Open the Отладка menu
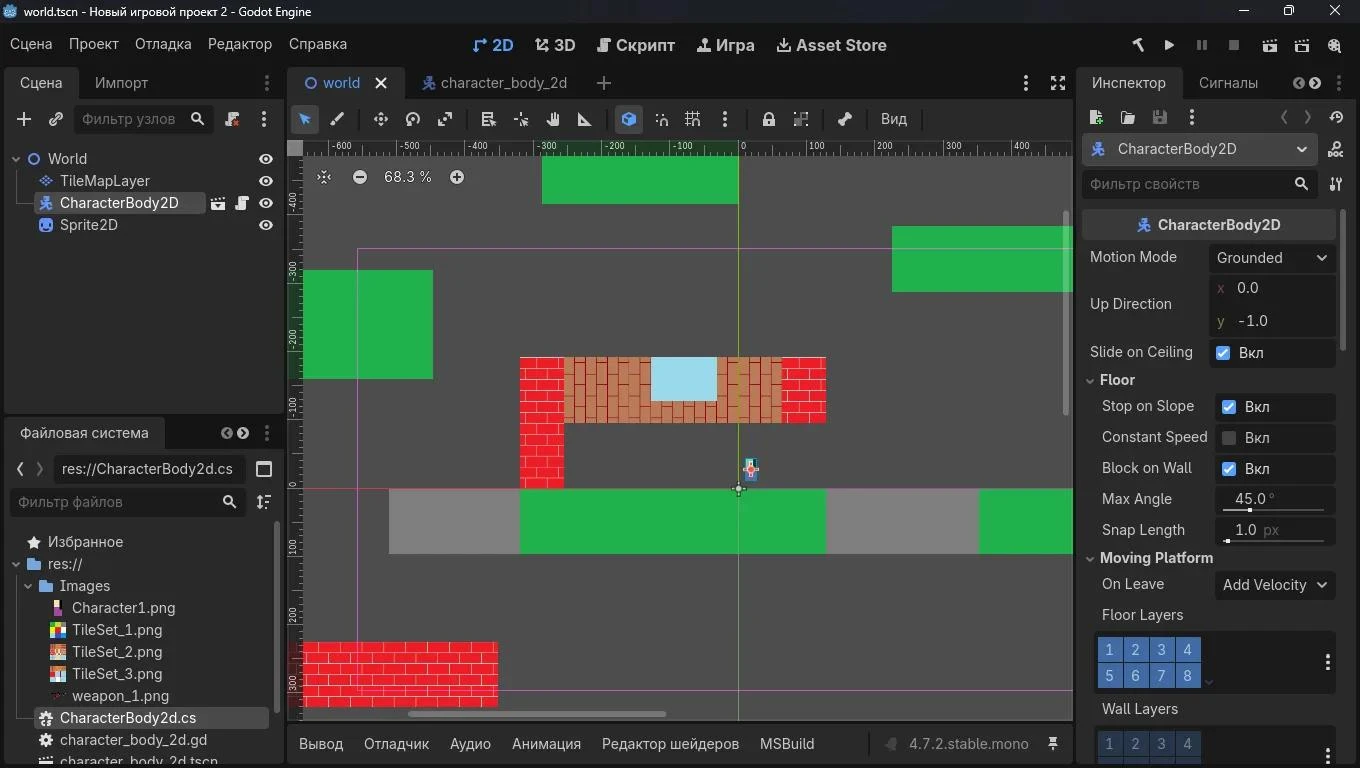Screen dimensions: 1360x768 click(163, 44)
